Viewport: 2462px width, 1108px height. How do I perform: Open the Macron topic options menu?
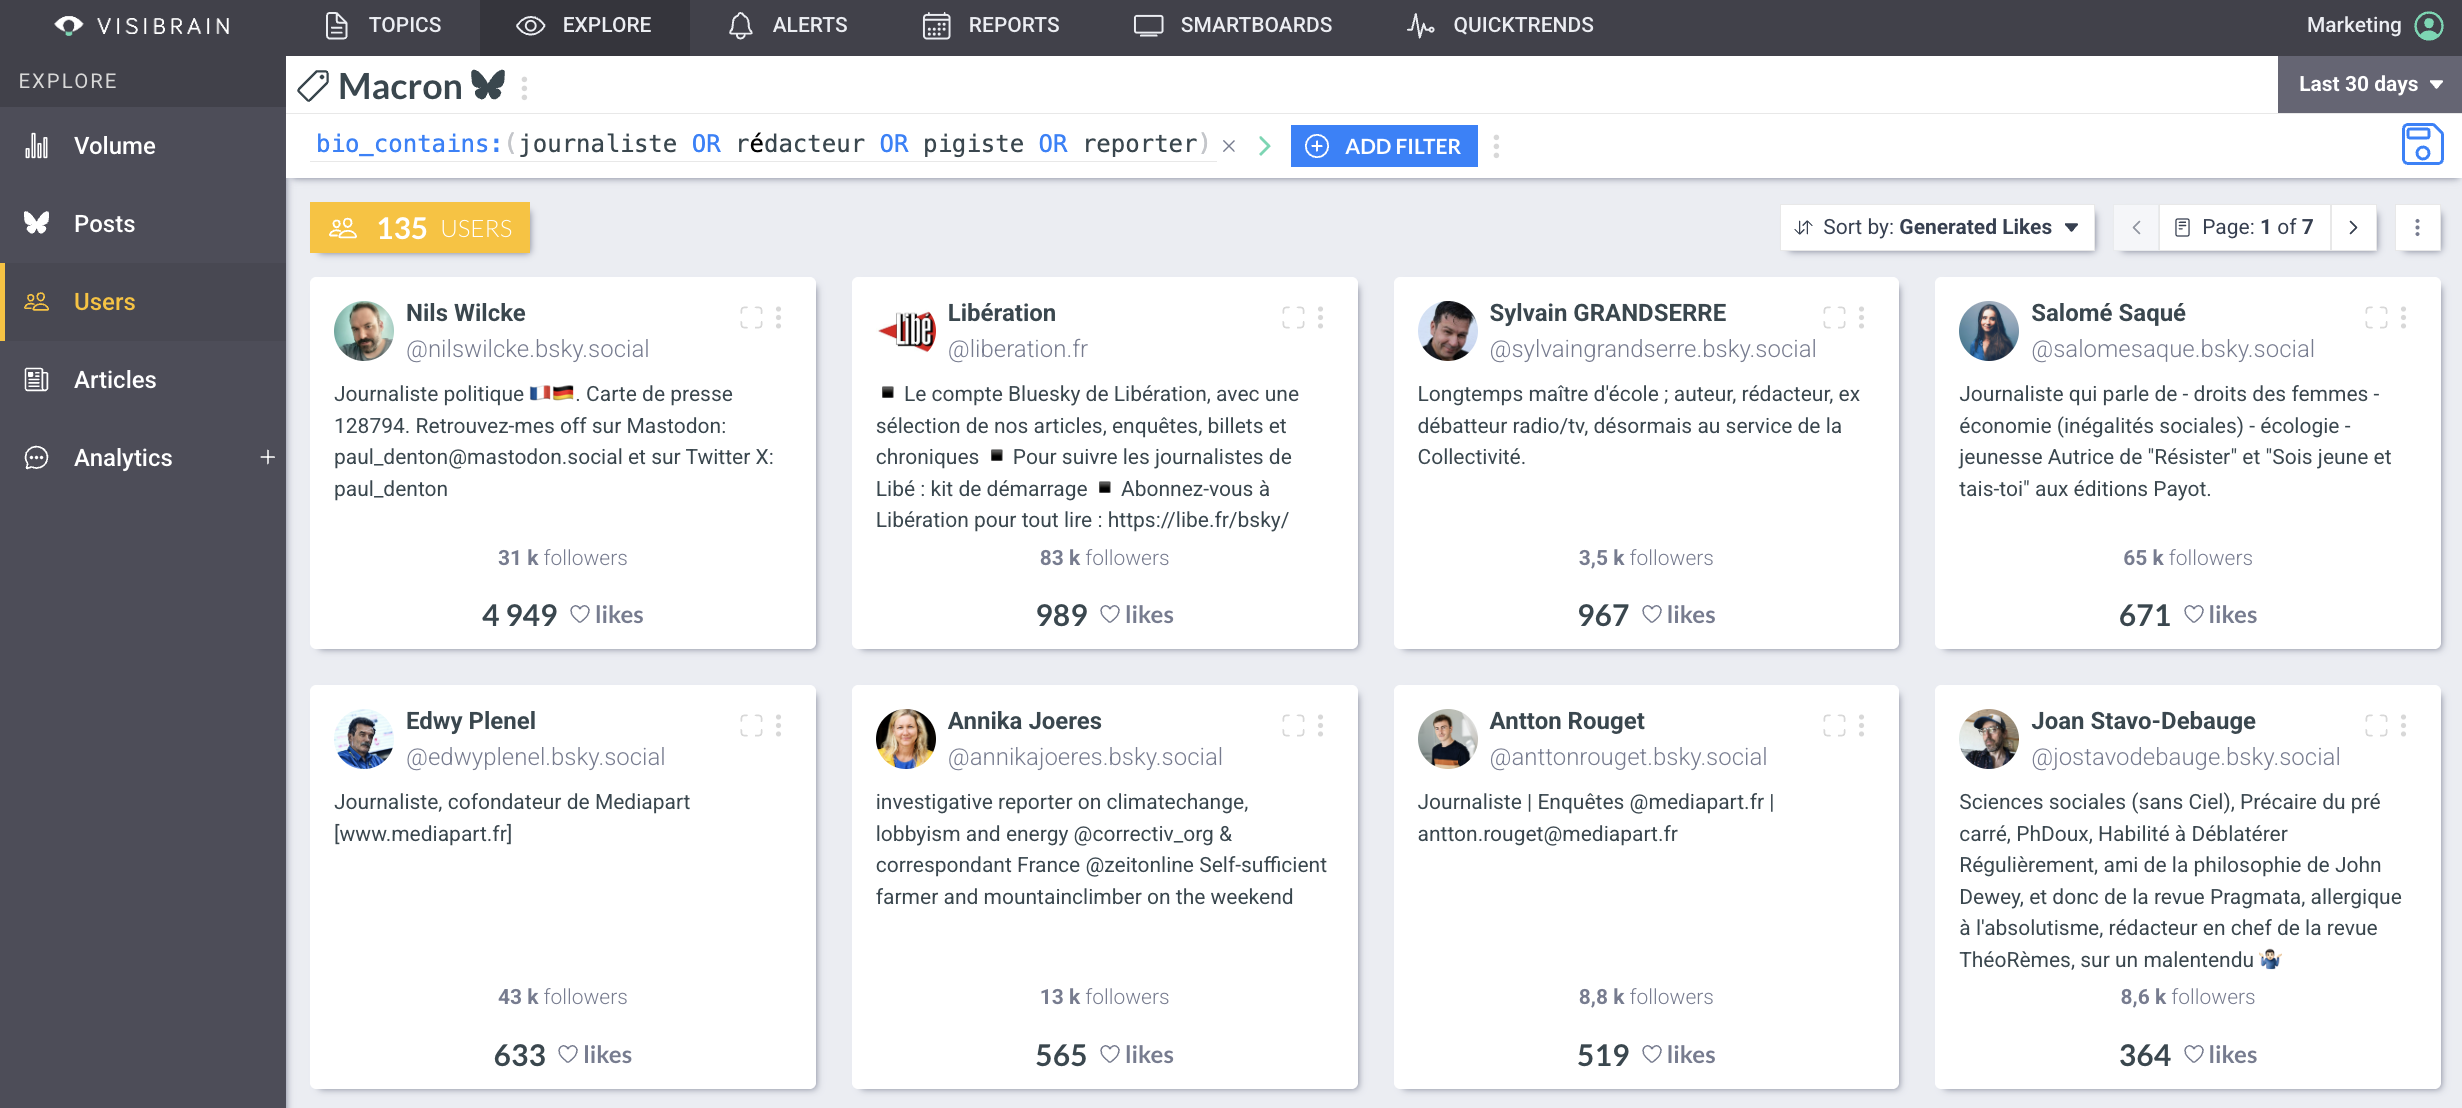(524, 88)
